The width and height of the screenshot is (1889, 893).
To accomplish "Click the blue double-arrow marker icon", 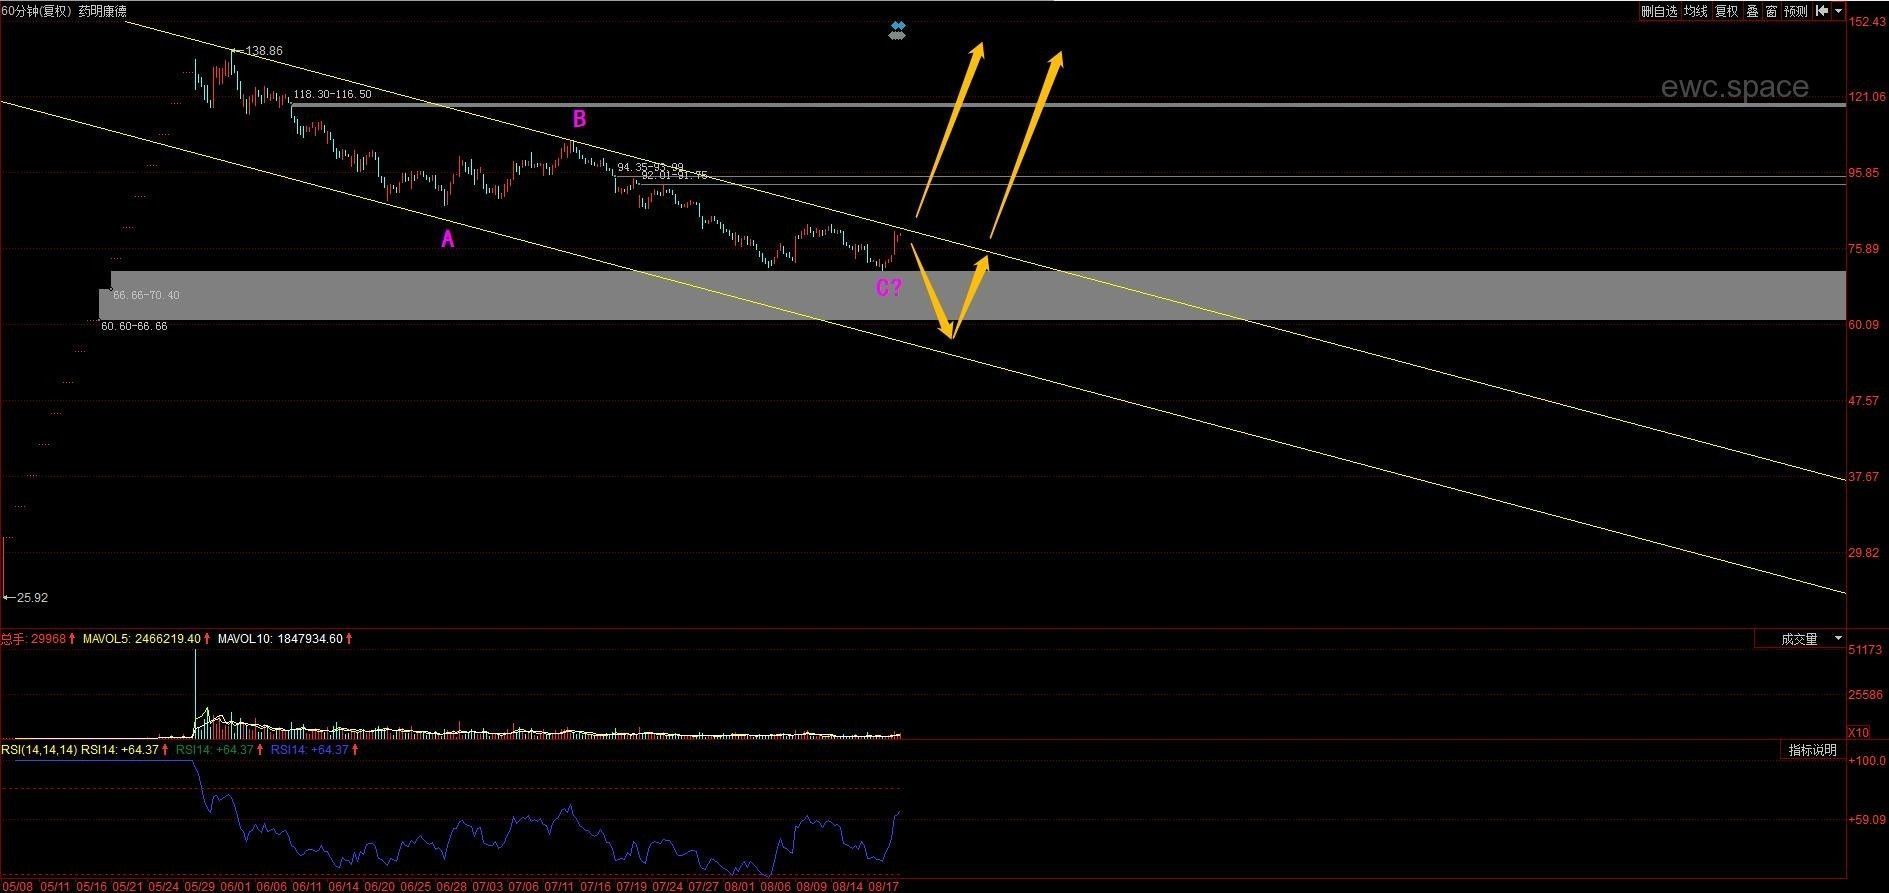I will pos(897,31).
